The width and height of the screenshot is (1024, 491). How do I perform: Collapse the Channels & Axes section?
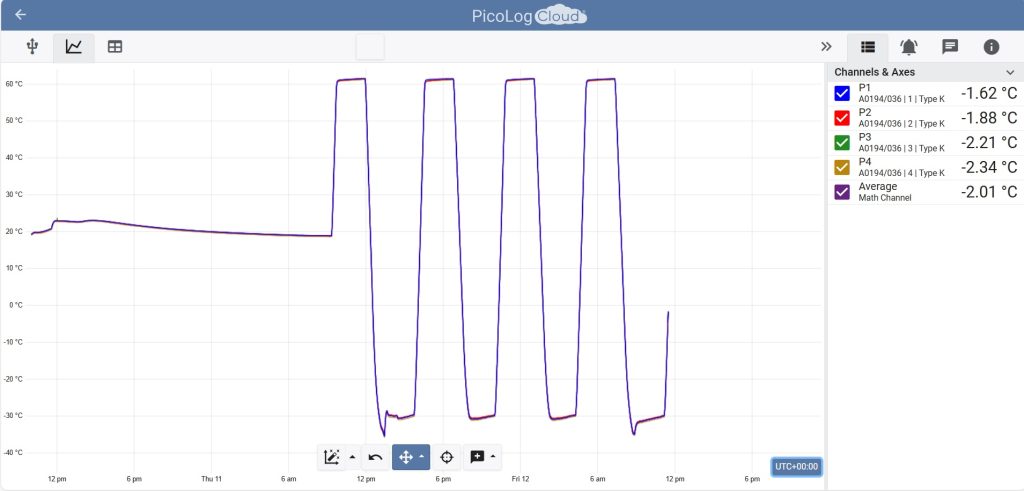click(x=1009, y=73)
